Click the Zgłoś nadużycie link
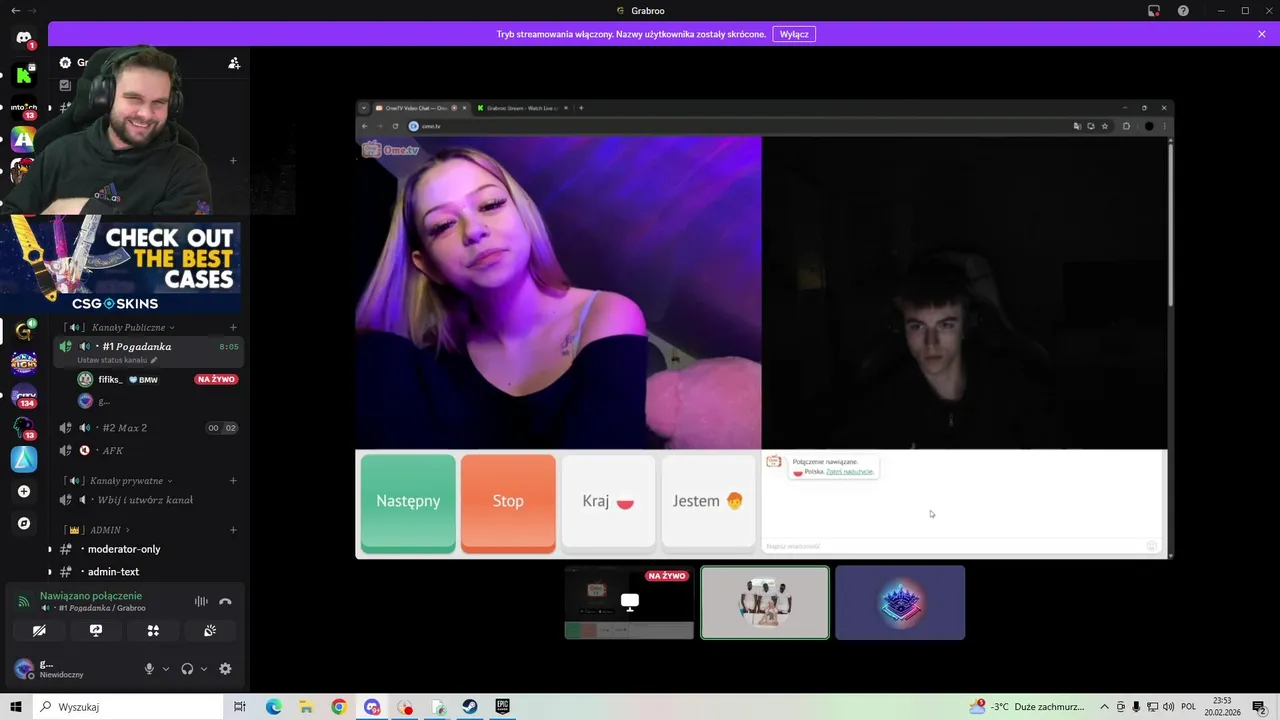1280x720 pixels. click(x=850, y=471)
